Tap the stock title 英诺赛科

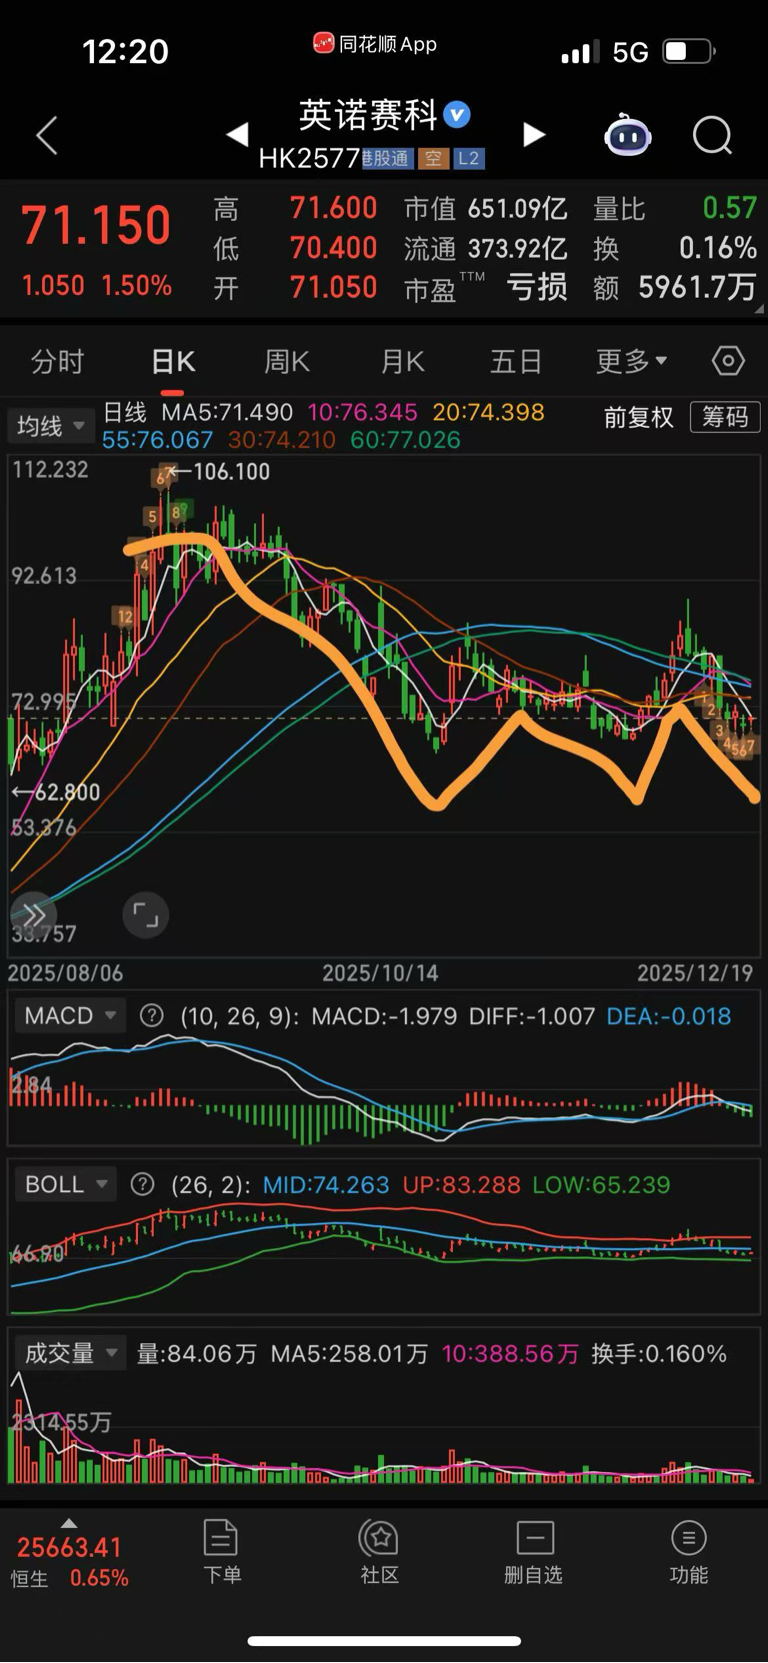(x=368, y=115)
